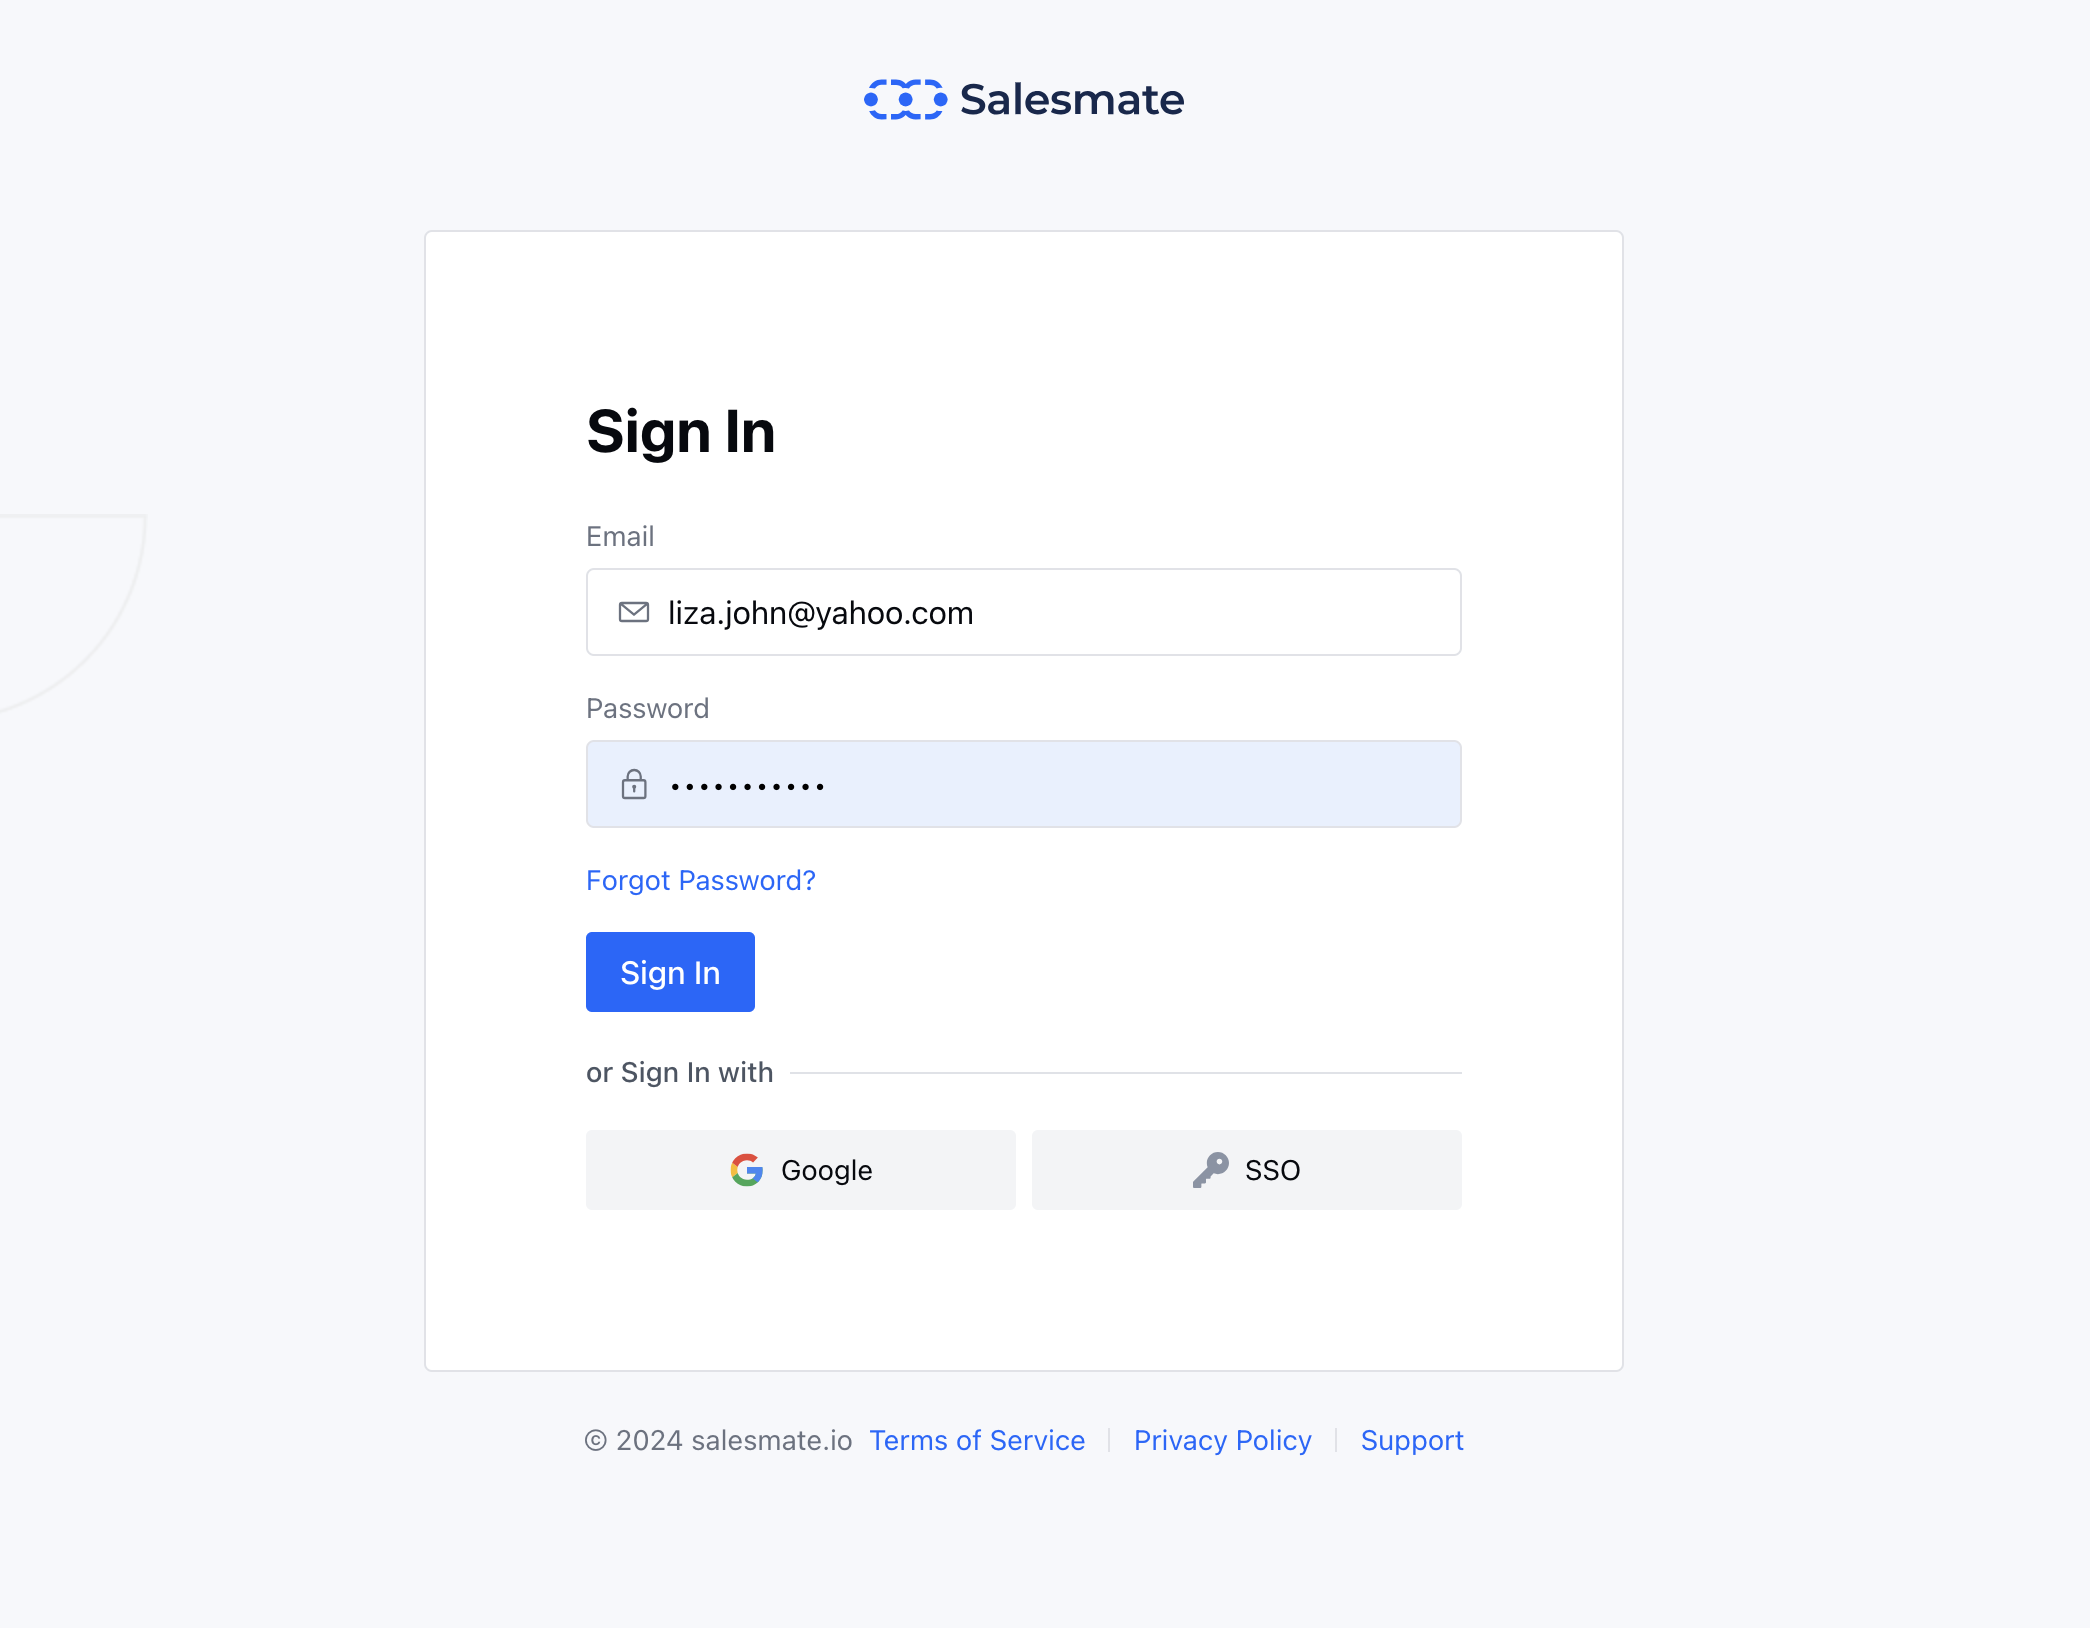This screenshot has width=2090, height=1628.
Task: Click the "or Sign In with" divider text
Action: (x=680, y=1073)
